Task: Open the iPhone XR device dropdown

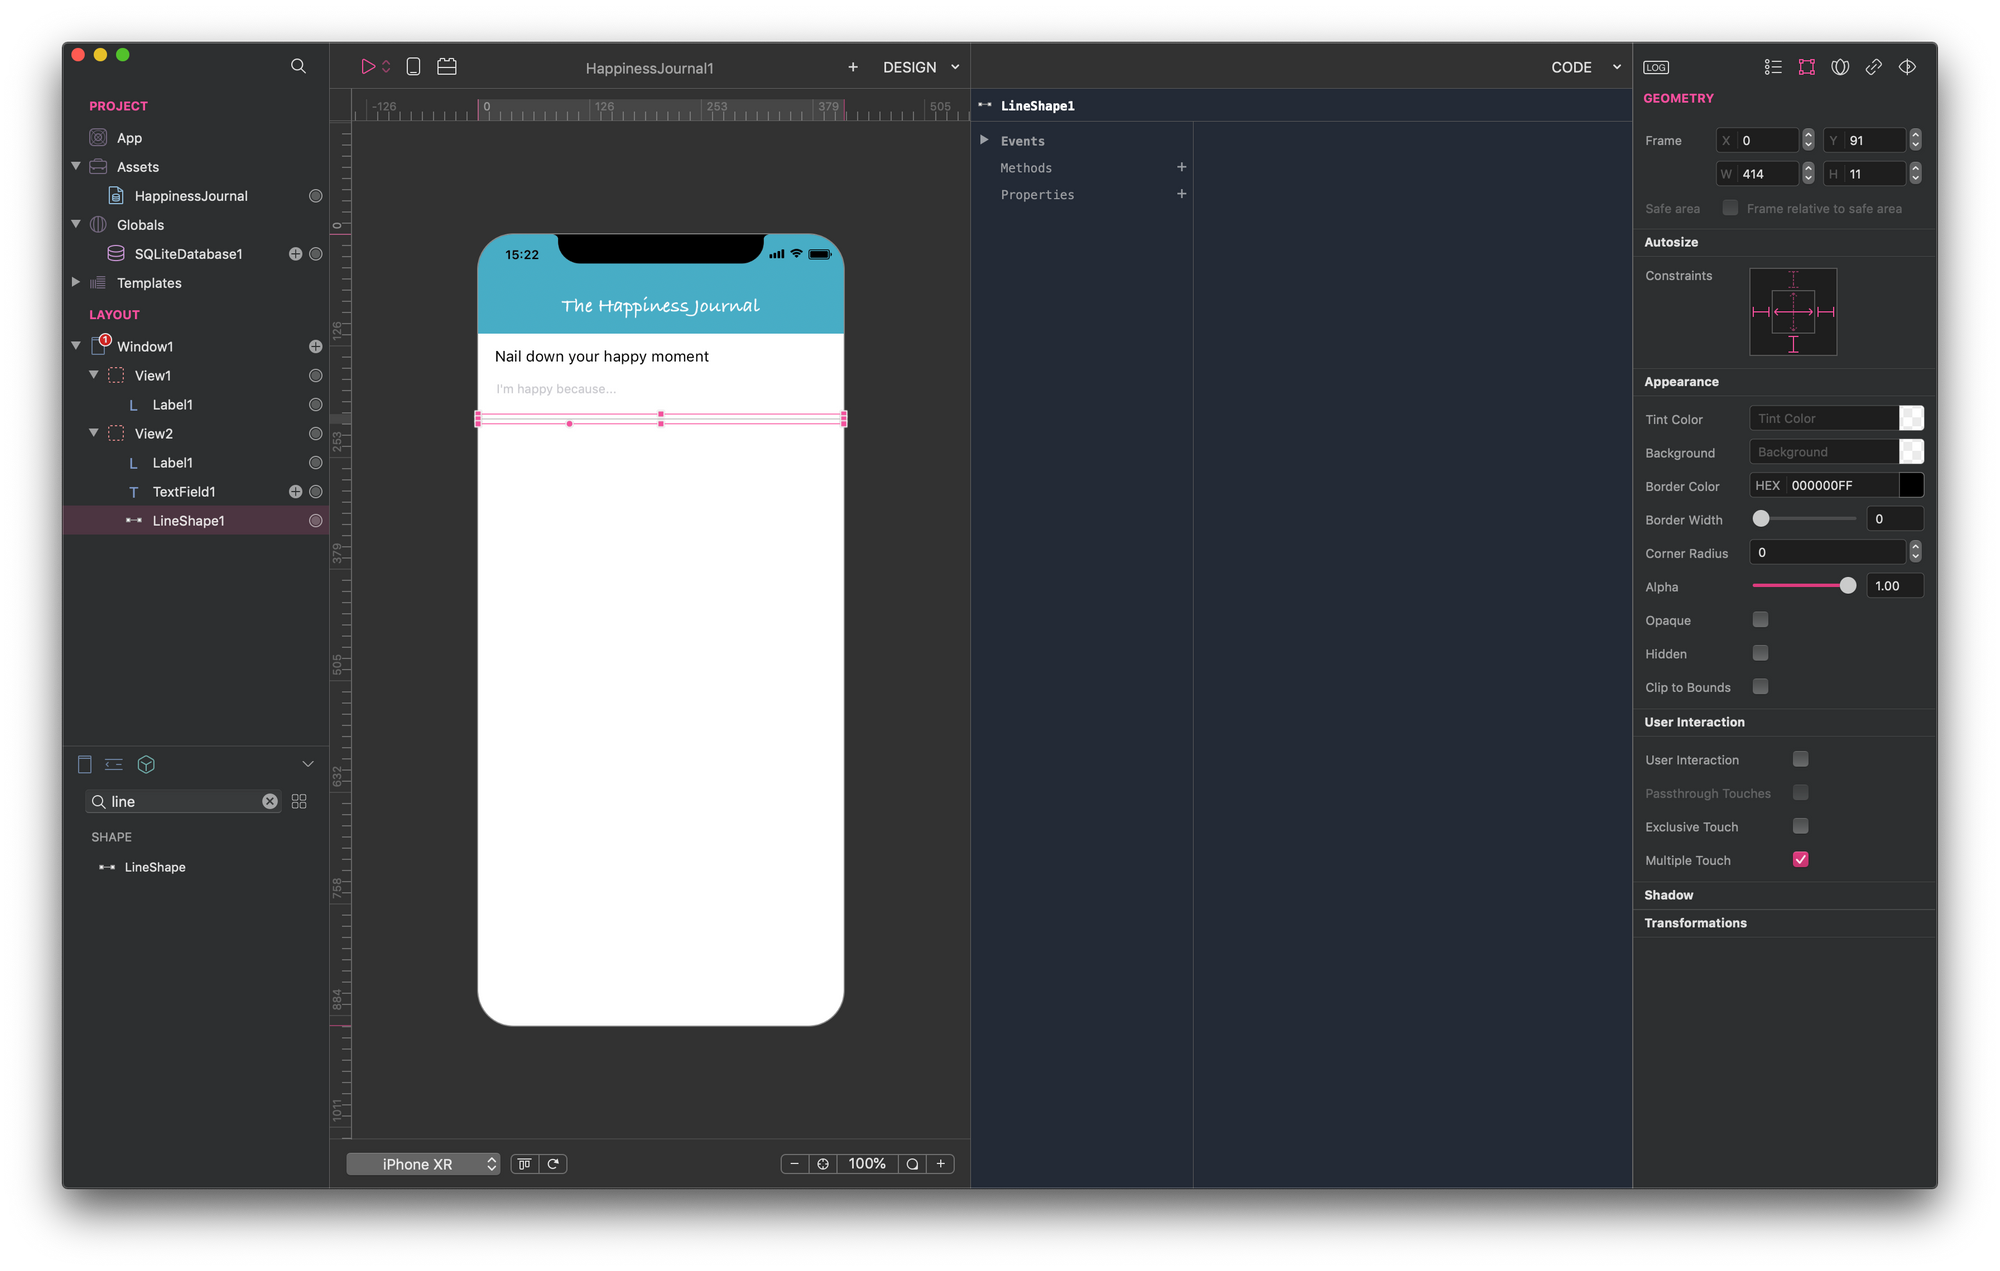Action: (423, 1164)
